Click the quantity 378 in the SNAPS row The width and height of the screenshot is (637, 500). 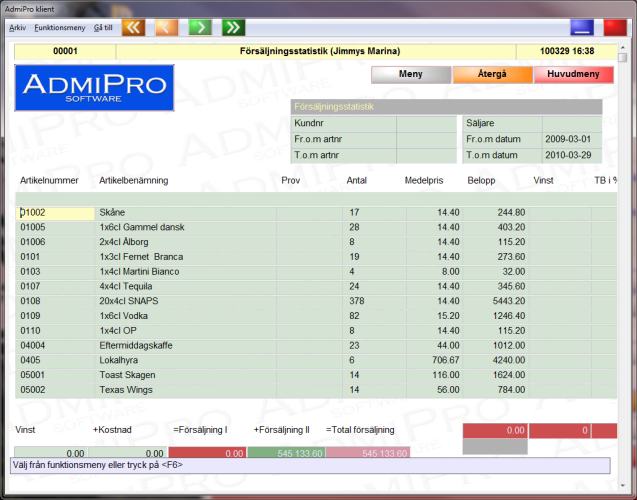tap(357, 301)
